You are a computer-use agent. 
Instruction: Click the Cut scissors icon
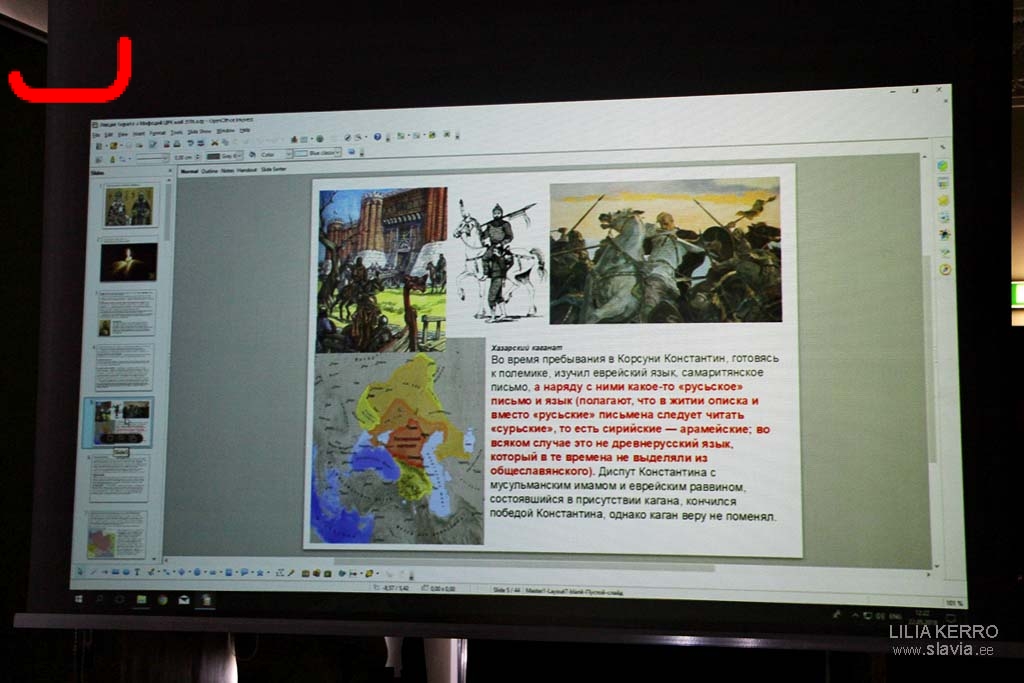(214, 142)
